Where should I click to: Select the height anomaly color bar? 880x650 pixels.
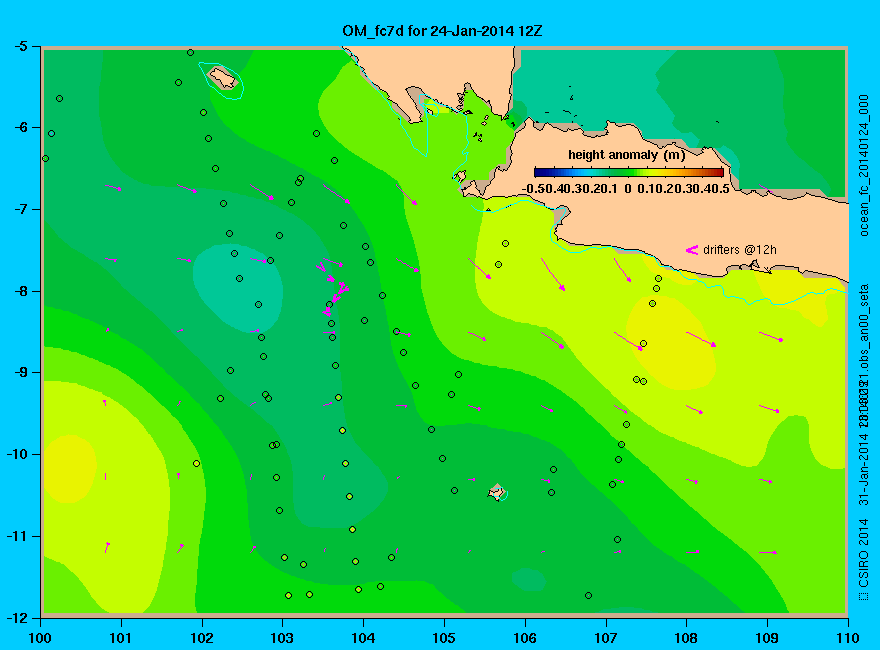point(629,172)
